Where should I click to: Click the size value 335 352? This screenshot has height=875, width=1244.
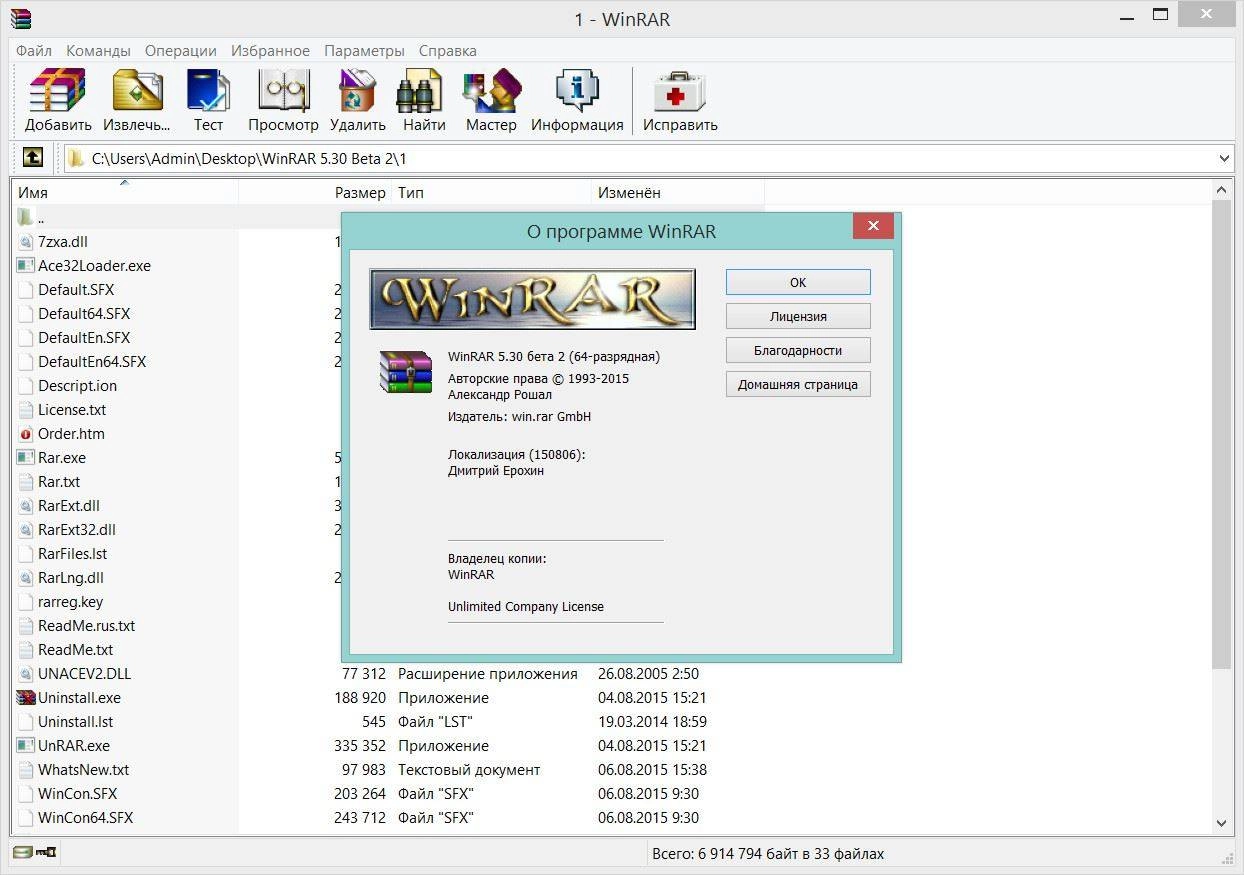pos(360,746)
